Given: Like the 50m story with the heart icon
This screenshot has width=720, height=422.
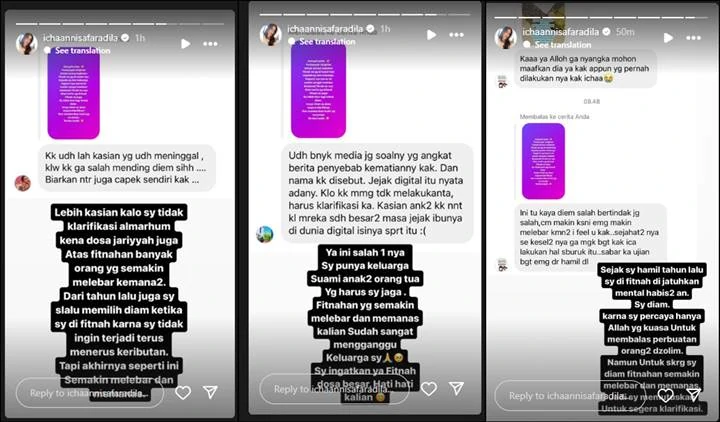Looking at the screenshot, I should [665, 395].
